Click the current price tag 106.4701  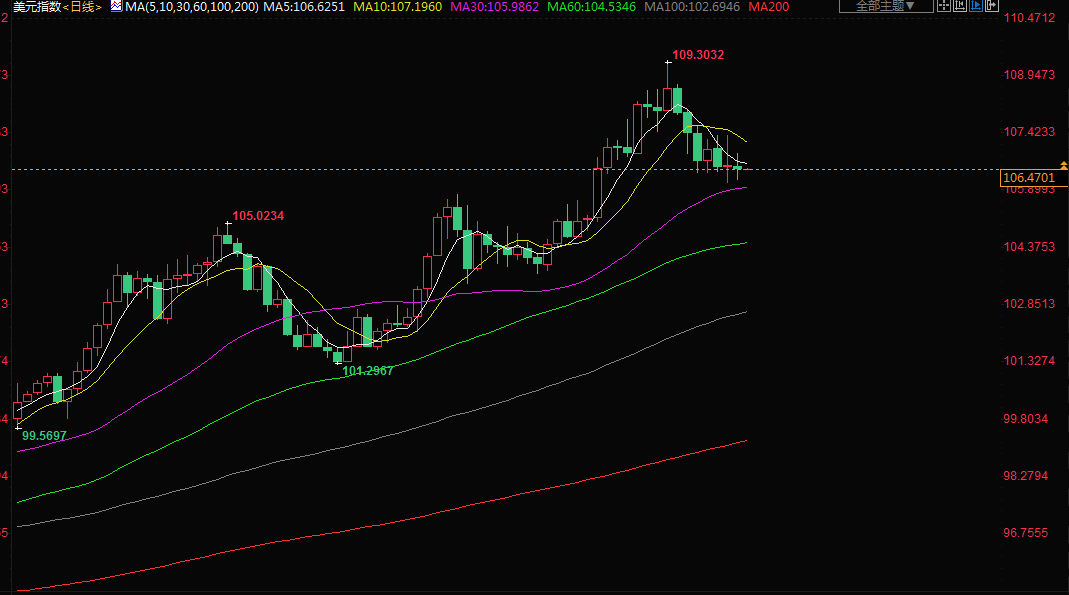coord(1028,178)
